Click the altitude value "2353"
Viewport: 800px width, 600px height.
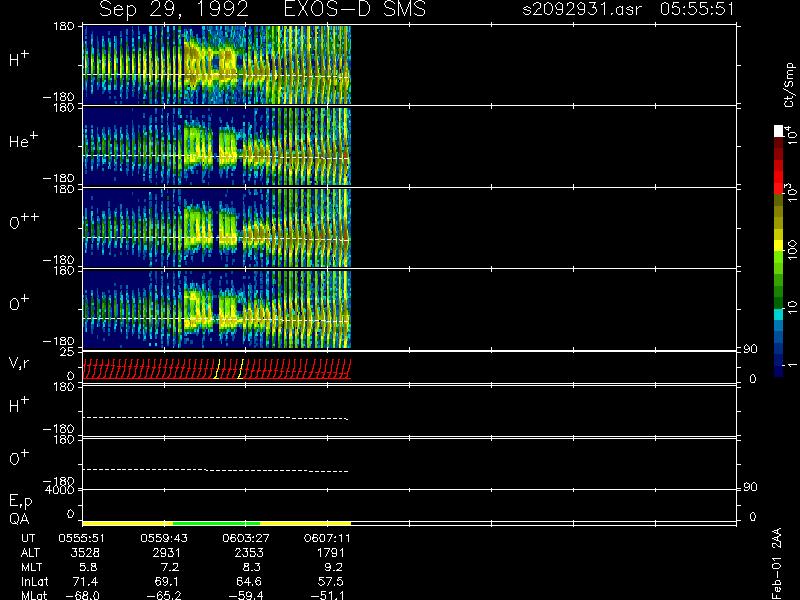249,553
